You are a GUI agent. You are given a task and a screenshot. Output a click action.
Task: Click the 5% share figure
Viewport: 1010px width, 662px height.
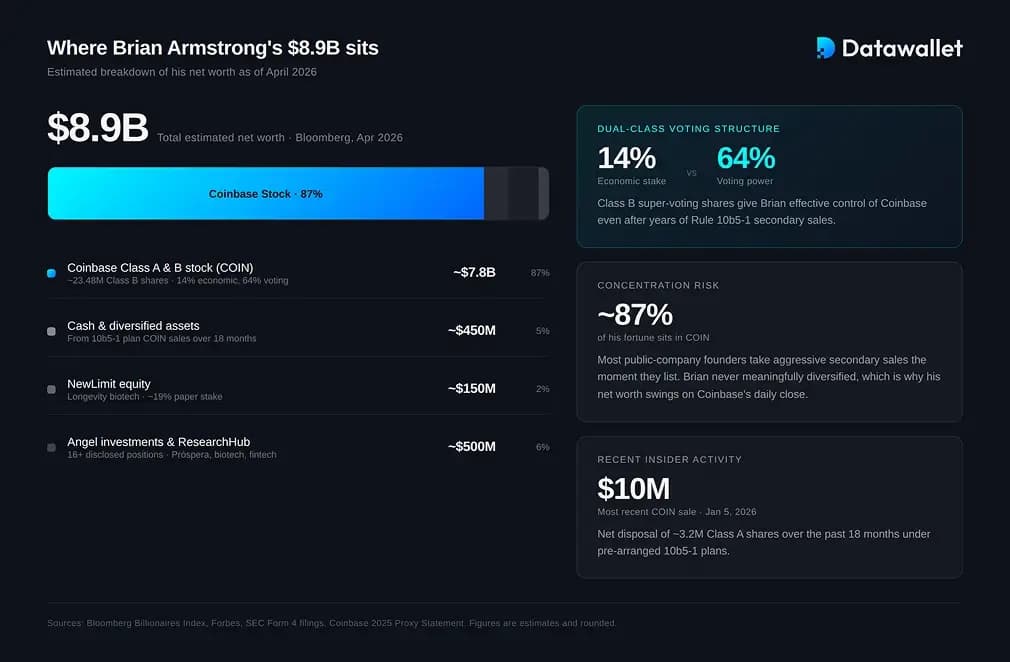click(542, 331)
